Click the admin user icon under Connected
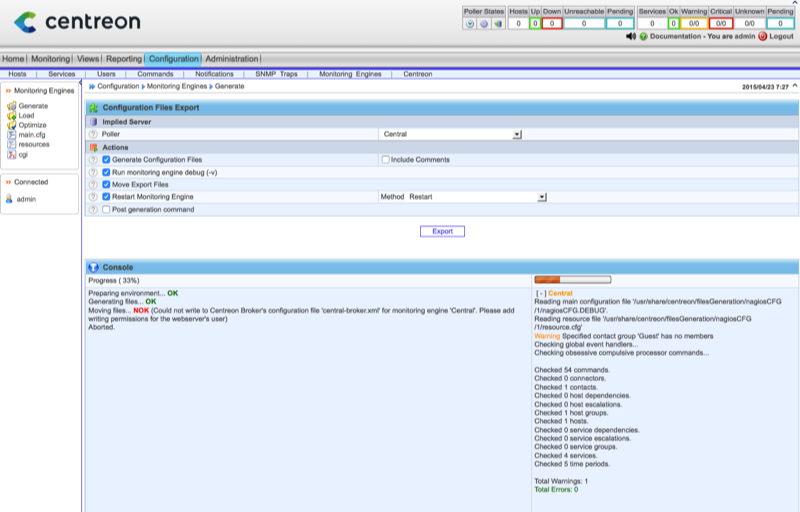The width and height of the screenshot is (800, 512). pyautogui.click(x=9, y=199)
